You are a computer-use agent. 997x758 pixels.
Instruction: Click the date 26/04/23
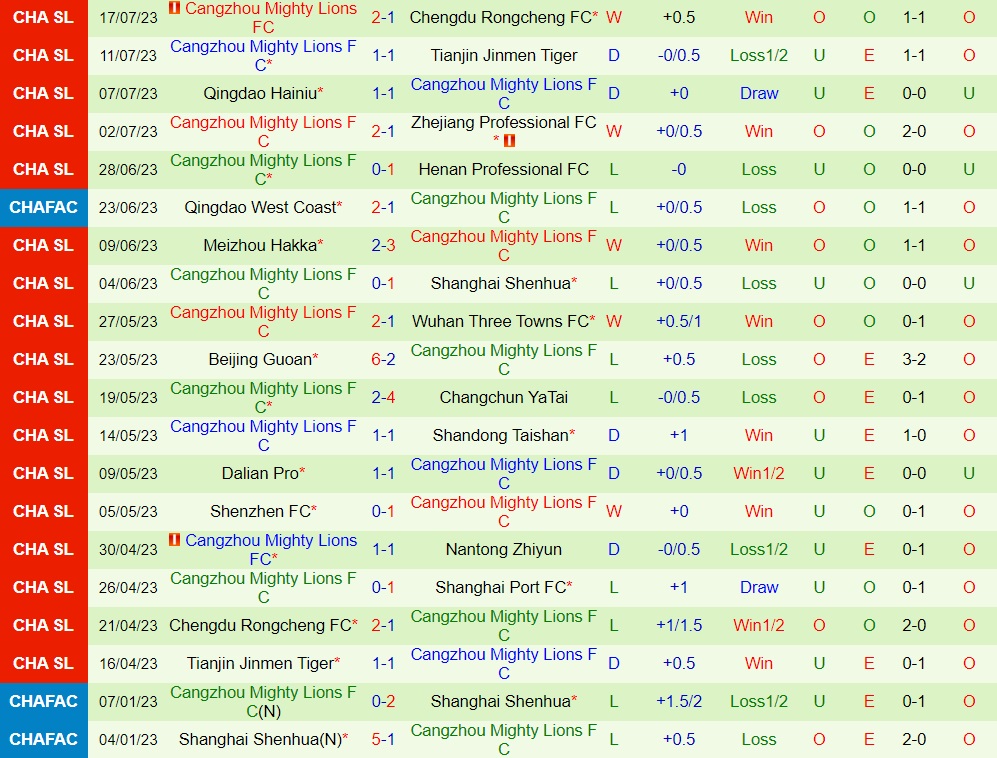pos(128,587)
